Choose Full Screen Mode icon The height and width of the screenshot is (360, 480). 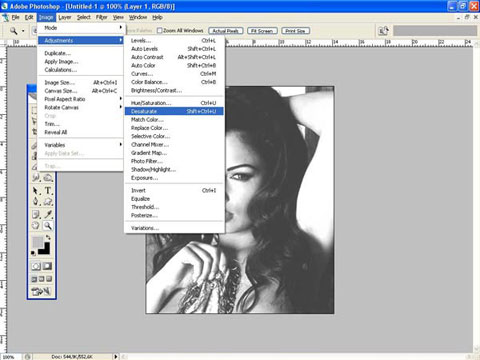tap(49, 279)
